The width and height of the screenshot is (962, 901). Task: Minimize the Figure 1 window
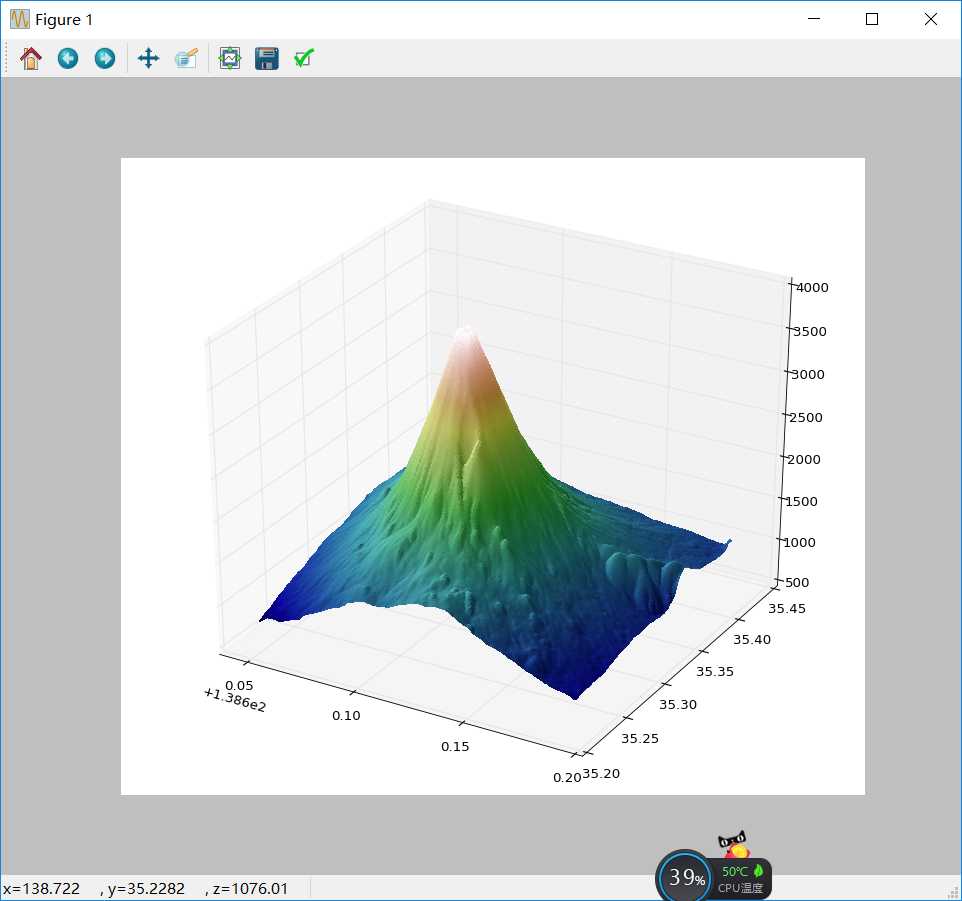pyautogui.click(x=814, y=19)
